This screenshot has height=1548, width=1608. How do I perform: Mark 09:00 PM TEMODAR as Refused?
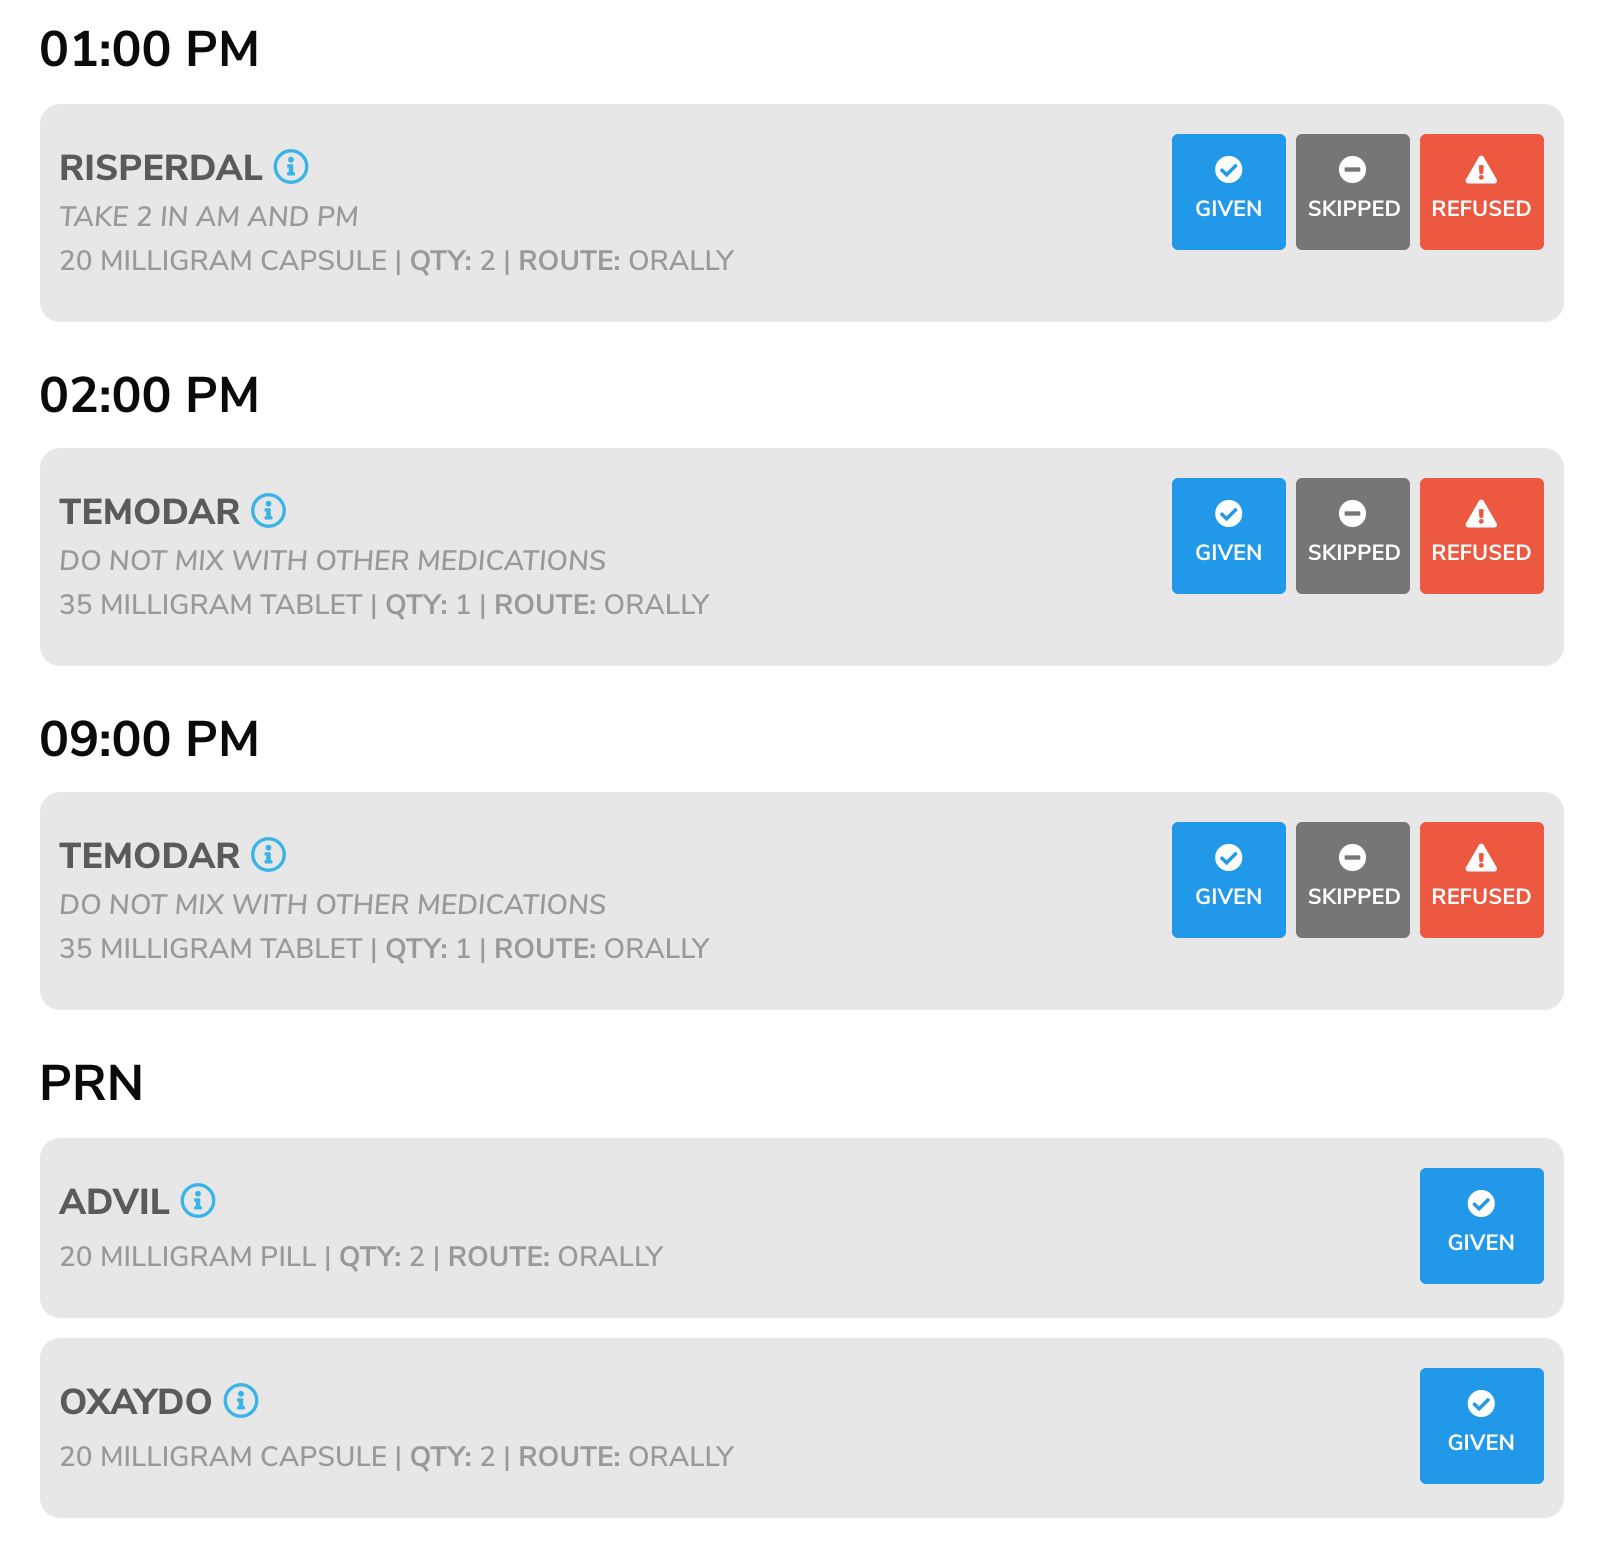tap(1481, 880)
